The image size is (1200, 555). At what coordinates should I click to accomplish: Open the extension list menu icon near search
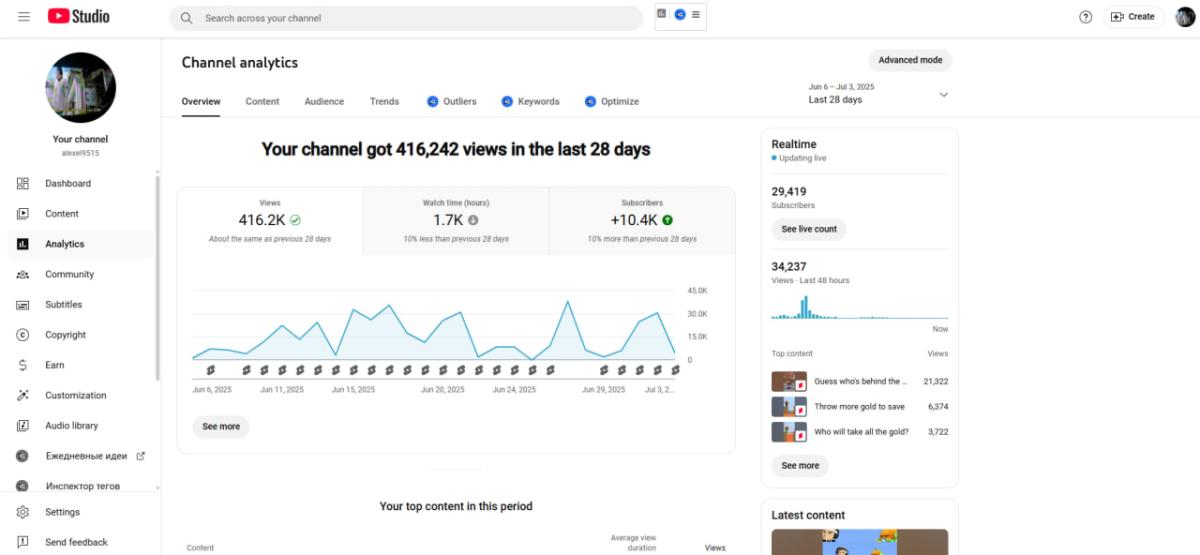click(696, 15)
